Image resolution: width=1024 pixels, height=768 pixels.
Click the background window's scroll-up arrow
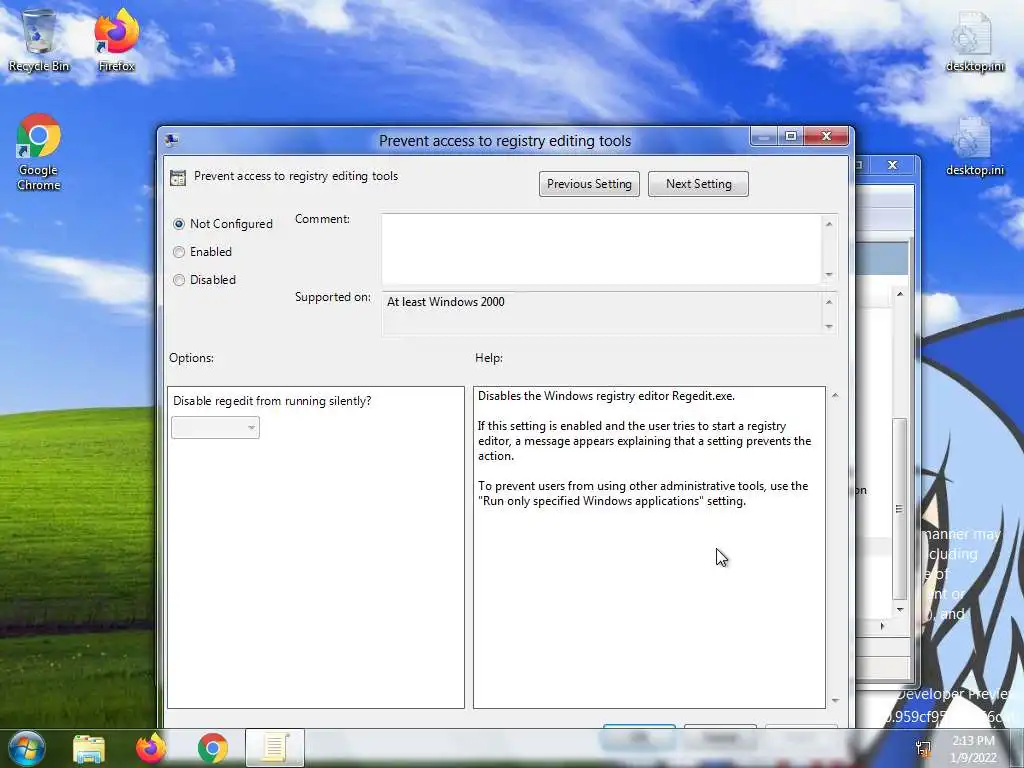(x=900, y=295)
